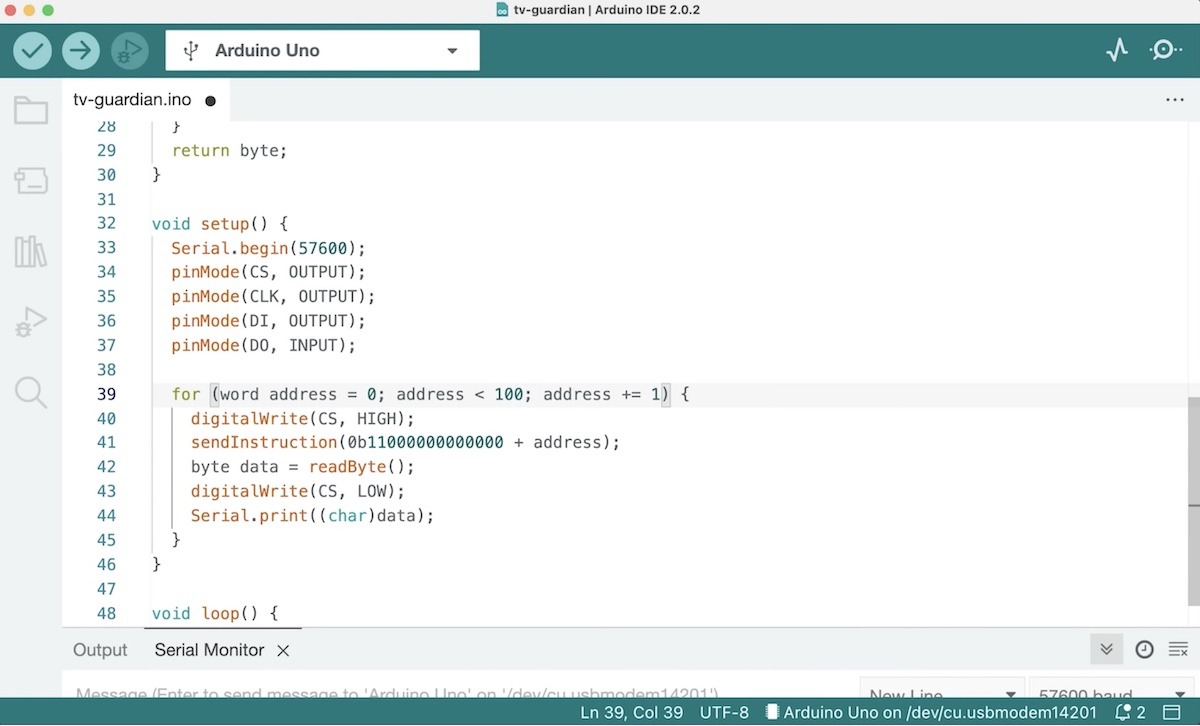The width and height of the screenshot is (1200, 726).
Task: Click the Upload arrow button
Action: [x=81, y=50]
